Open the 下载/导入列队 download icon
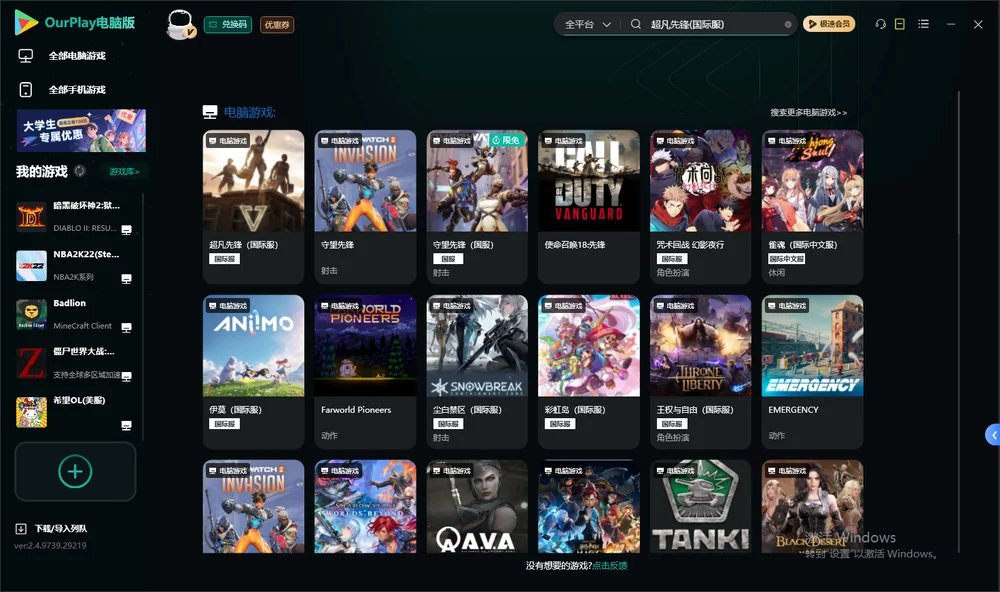The width and height of the screenshot is (1000, 592). point(21,528)
